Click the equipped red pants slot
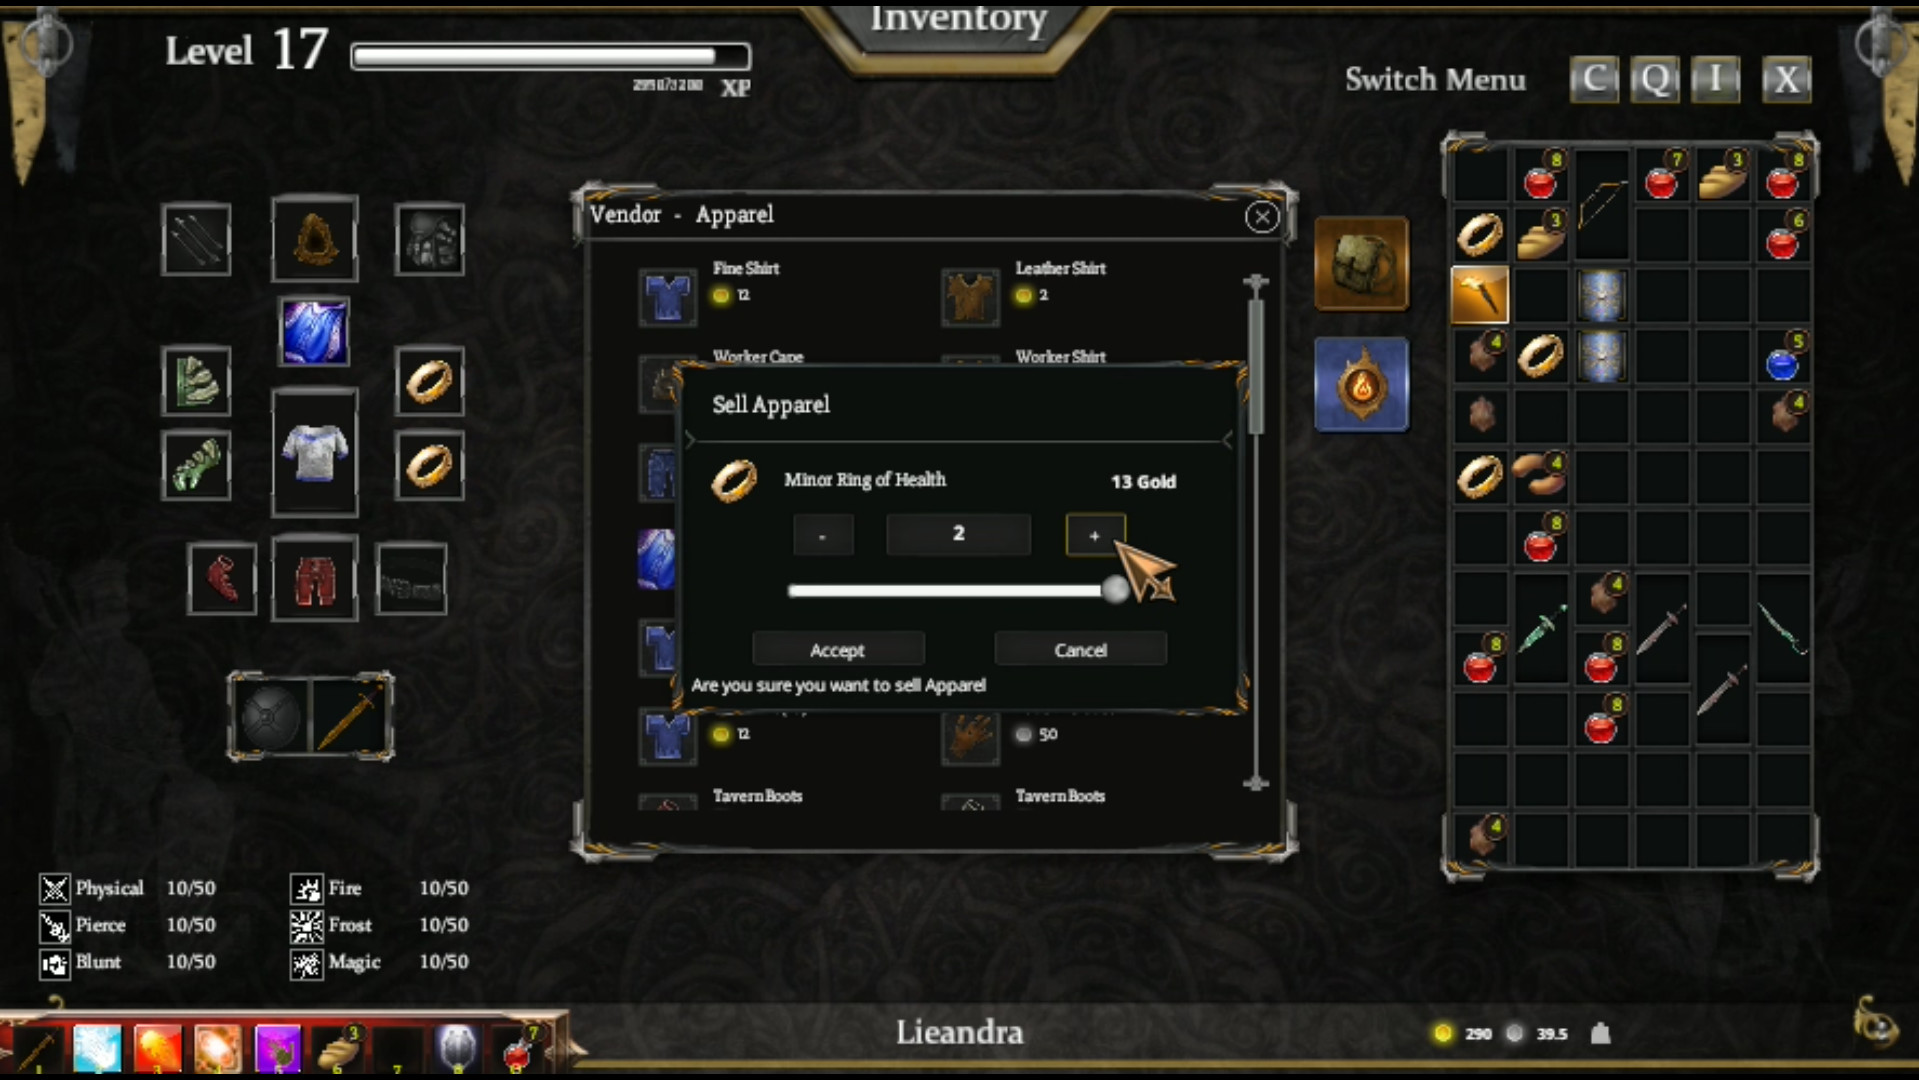Screen dimensions: 1919x1080 pos(314,579)
